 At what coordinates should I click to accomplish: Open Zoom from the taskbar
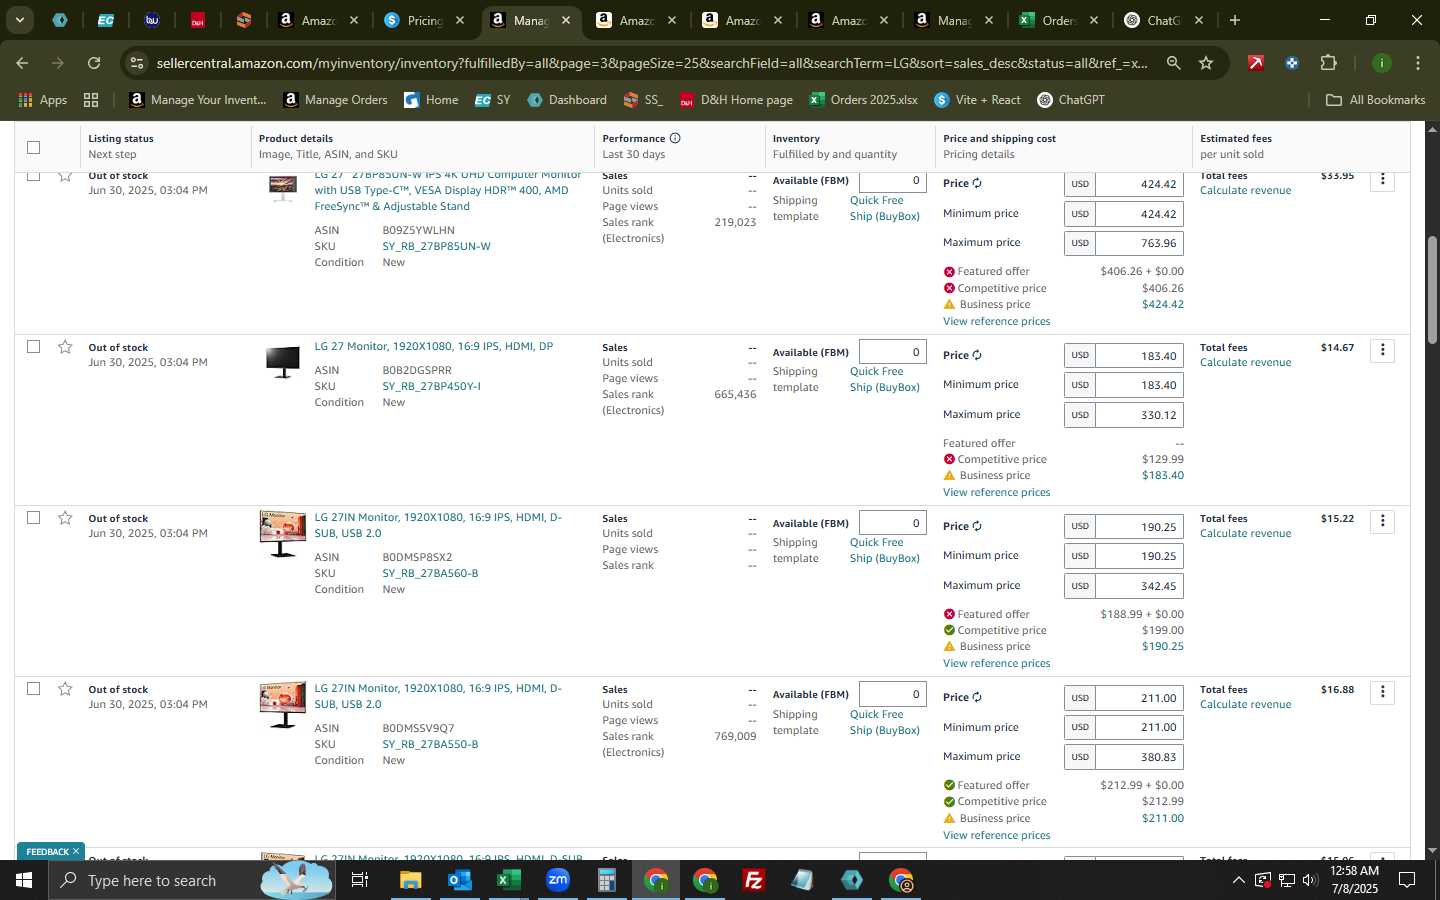tap(557, 880)
